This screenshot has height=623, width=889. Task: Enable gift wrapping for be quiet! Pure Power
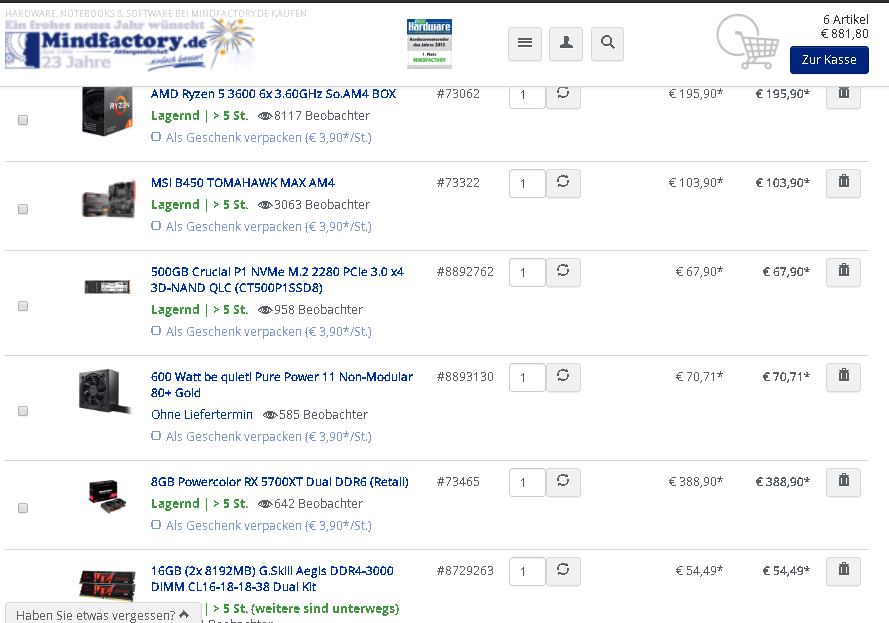156,436
